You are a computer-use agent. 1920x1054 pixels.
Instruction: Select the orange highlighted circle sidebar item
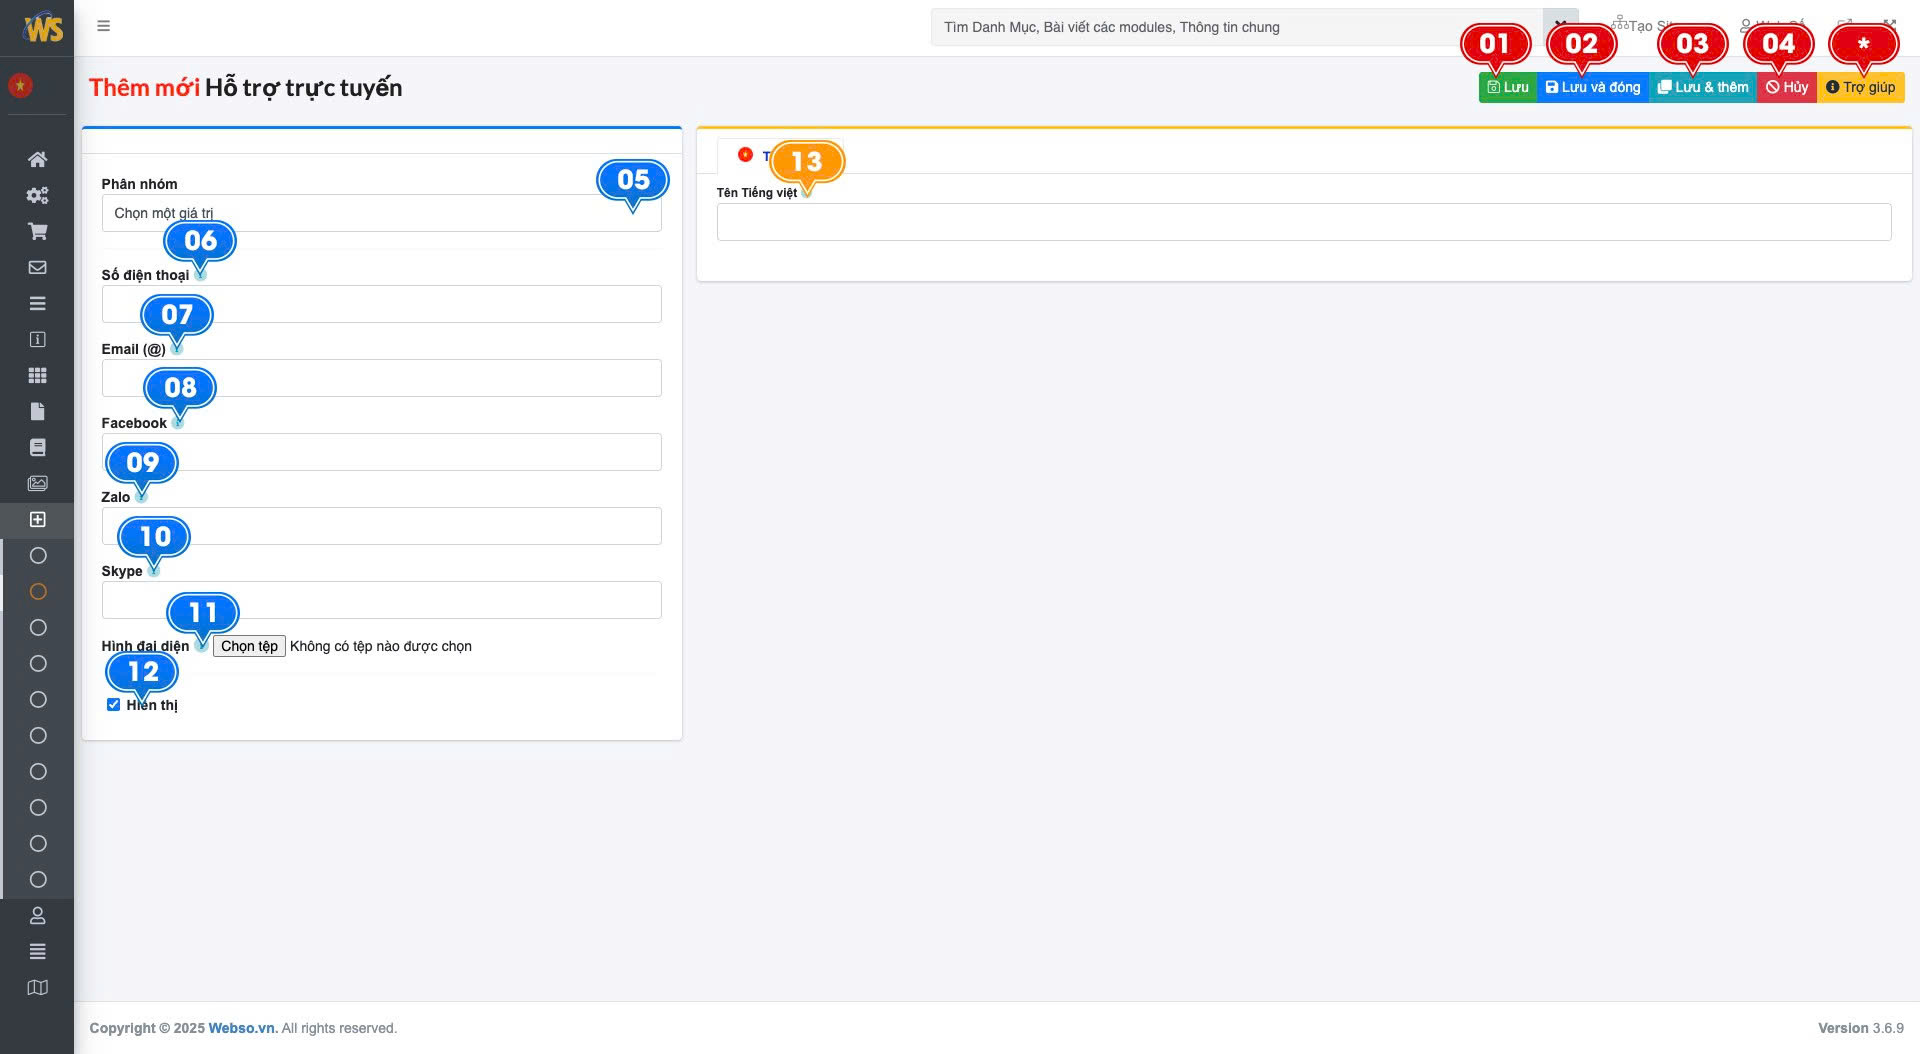pos(38,591)
